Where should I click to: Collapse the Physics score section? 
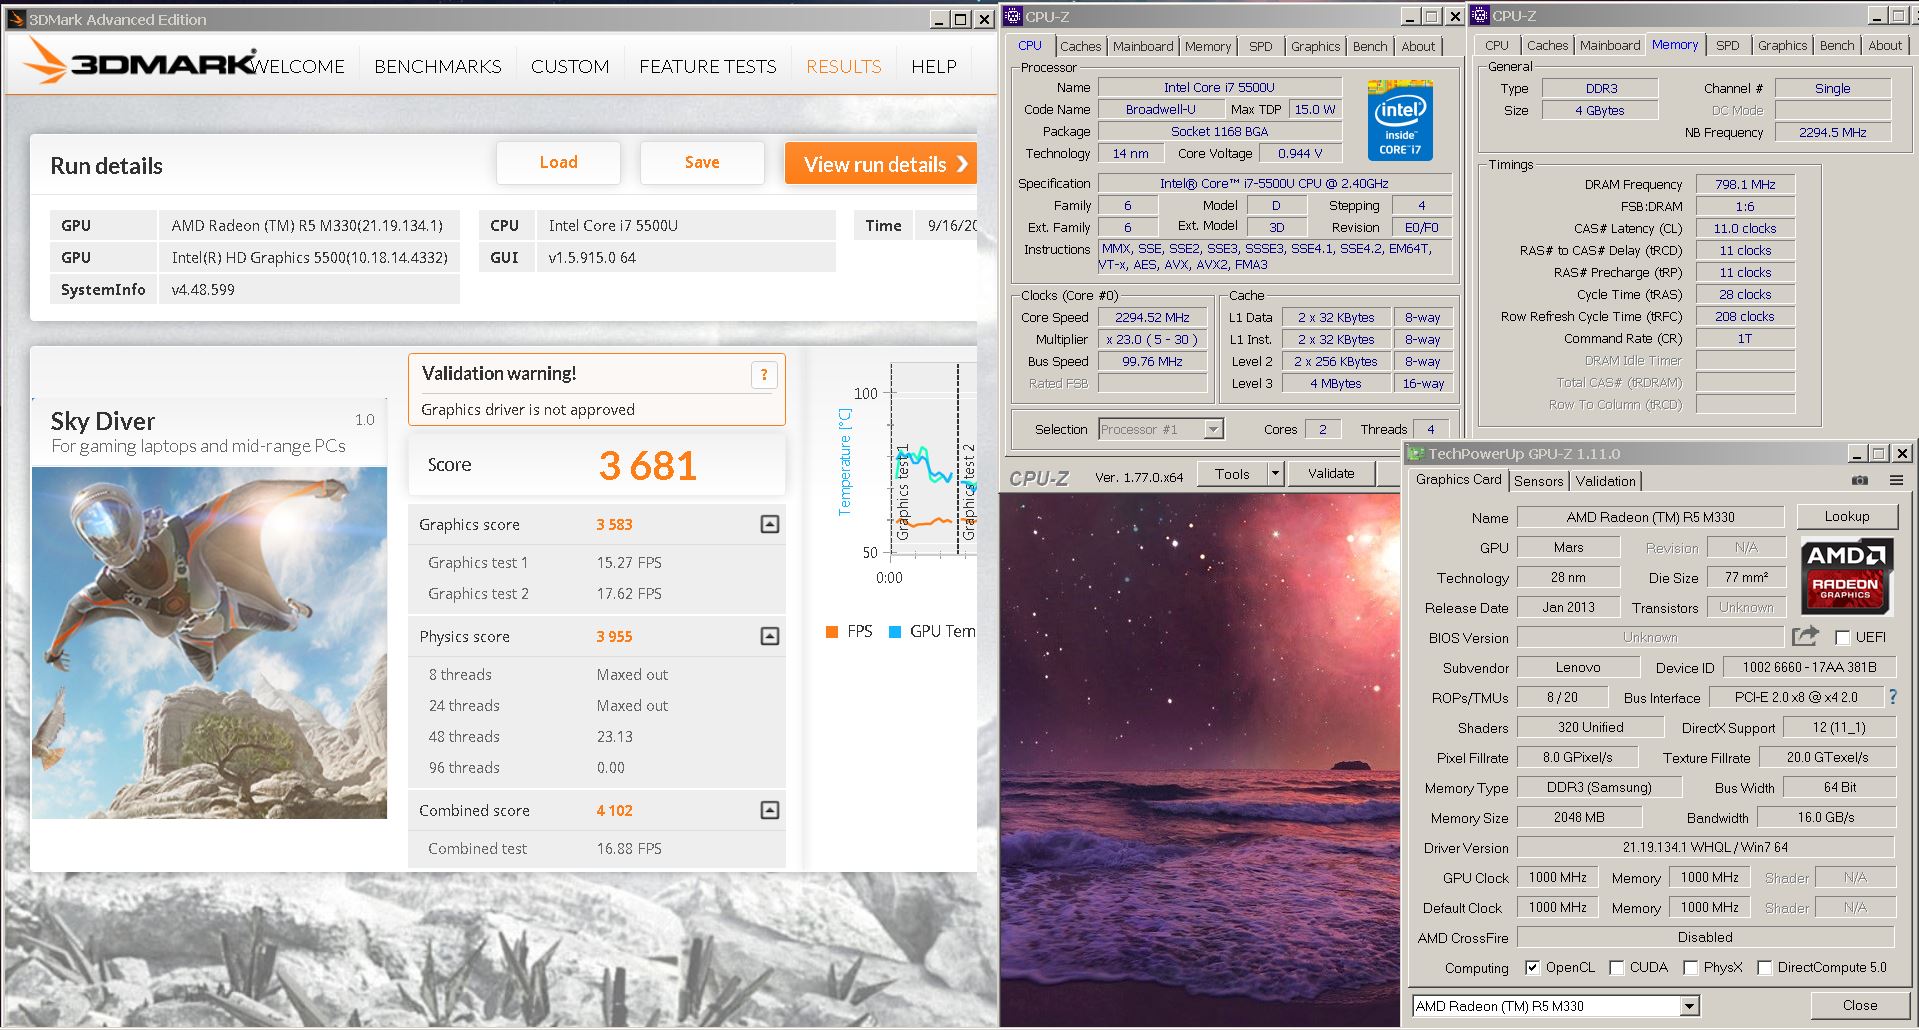[769, 636]
